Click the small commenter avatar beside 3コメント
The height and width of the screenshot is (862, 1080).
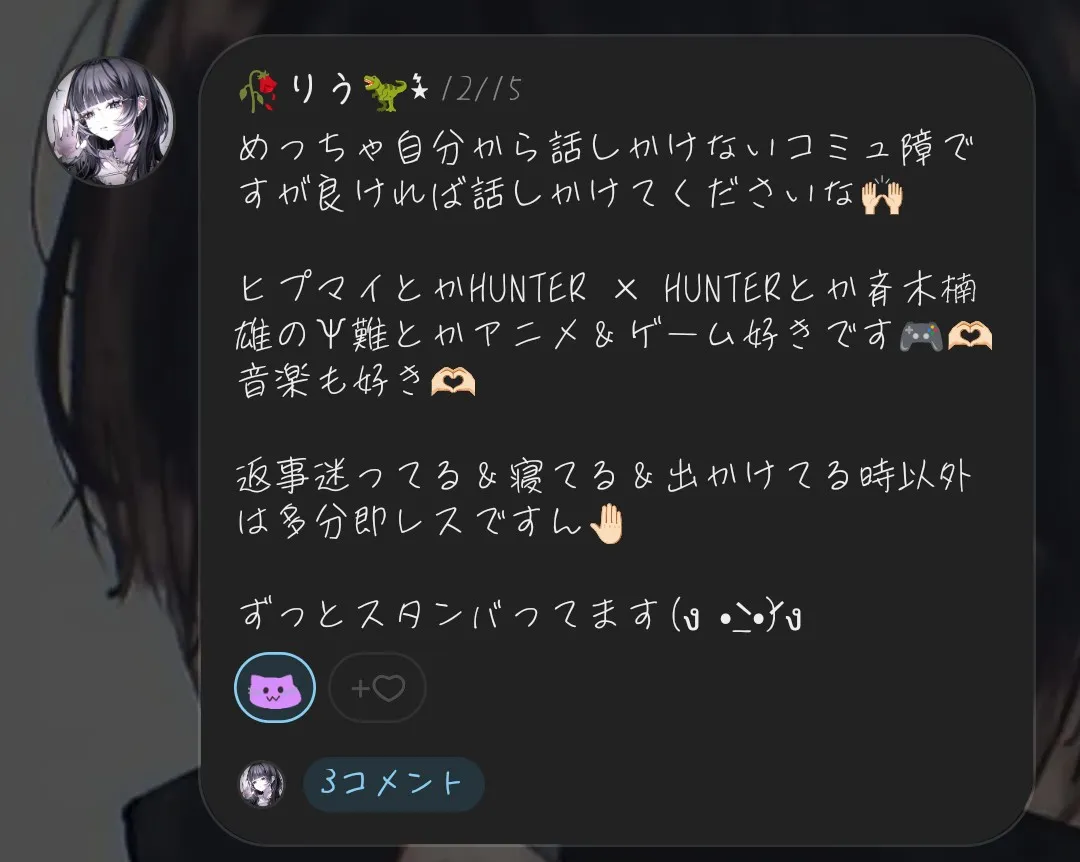coord(262,784)
